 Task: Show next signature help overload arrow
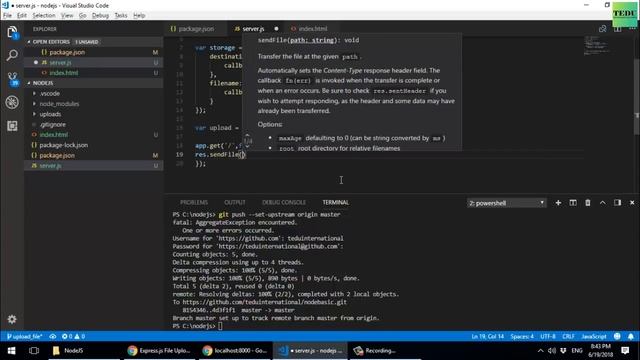(x=247, y=147)
